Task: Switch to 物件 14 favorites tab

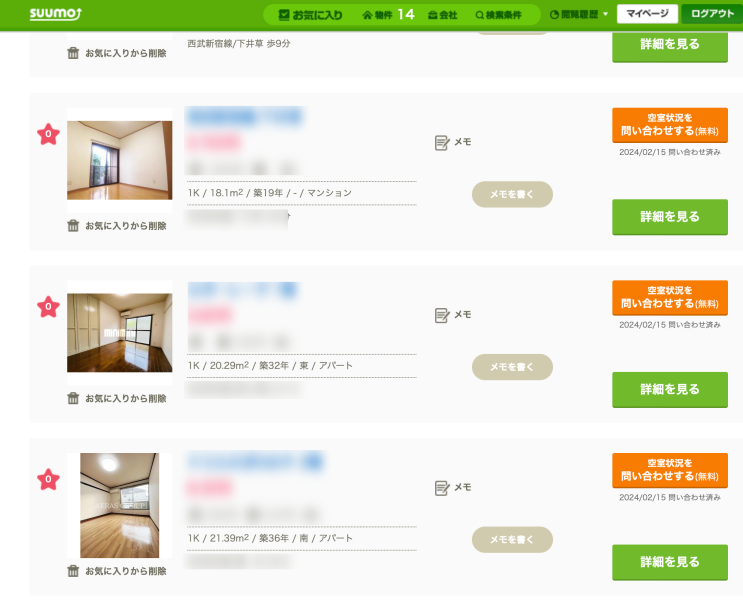Action: (388, 15)
